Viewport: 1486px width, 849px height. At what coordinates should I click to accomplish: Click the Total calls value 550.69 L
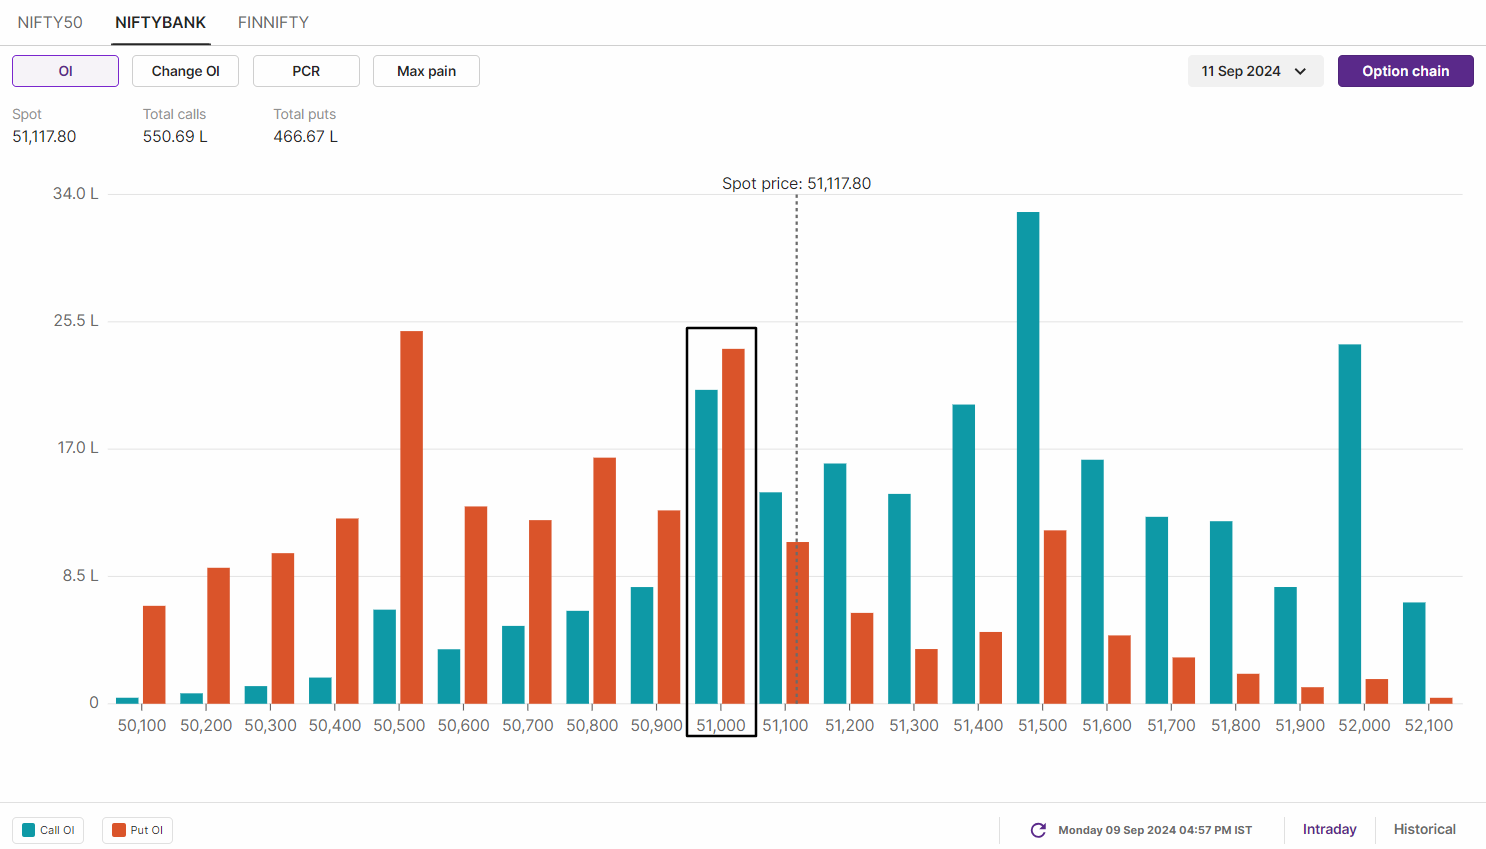[175, 136]
